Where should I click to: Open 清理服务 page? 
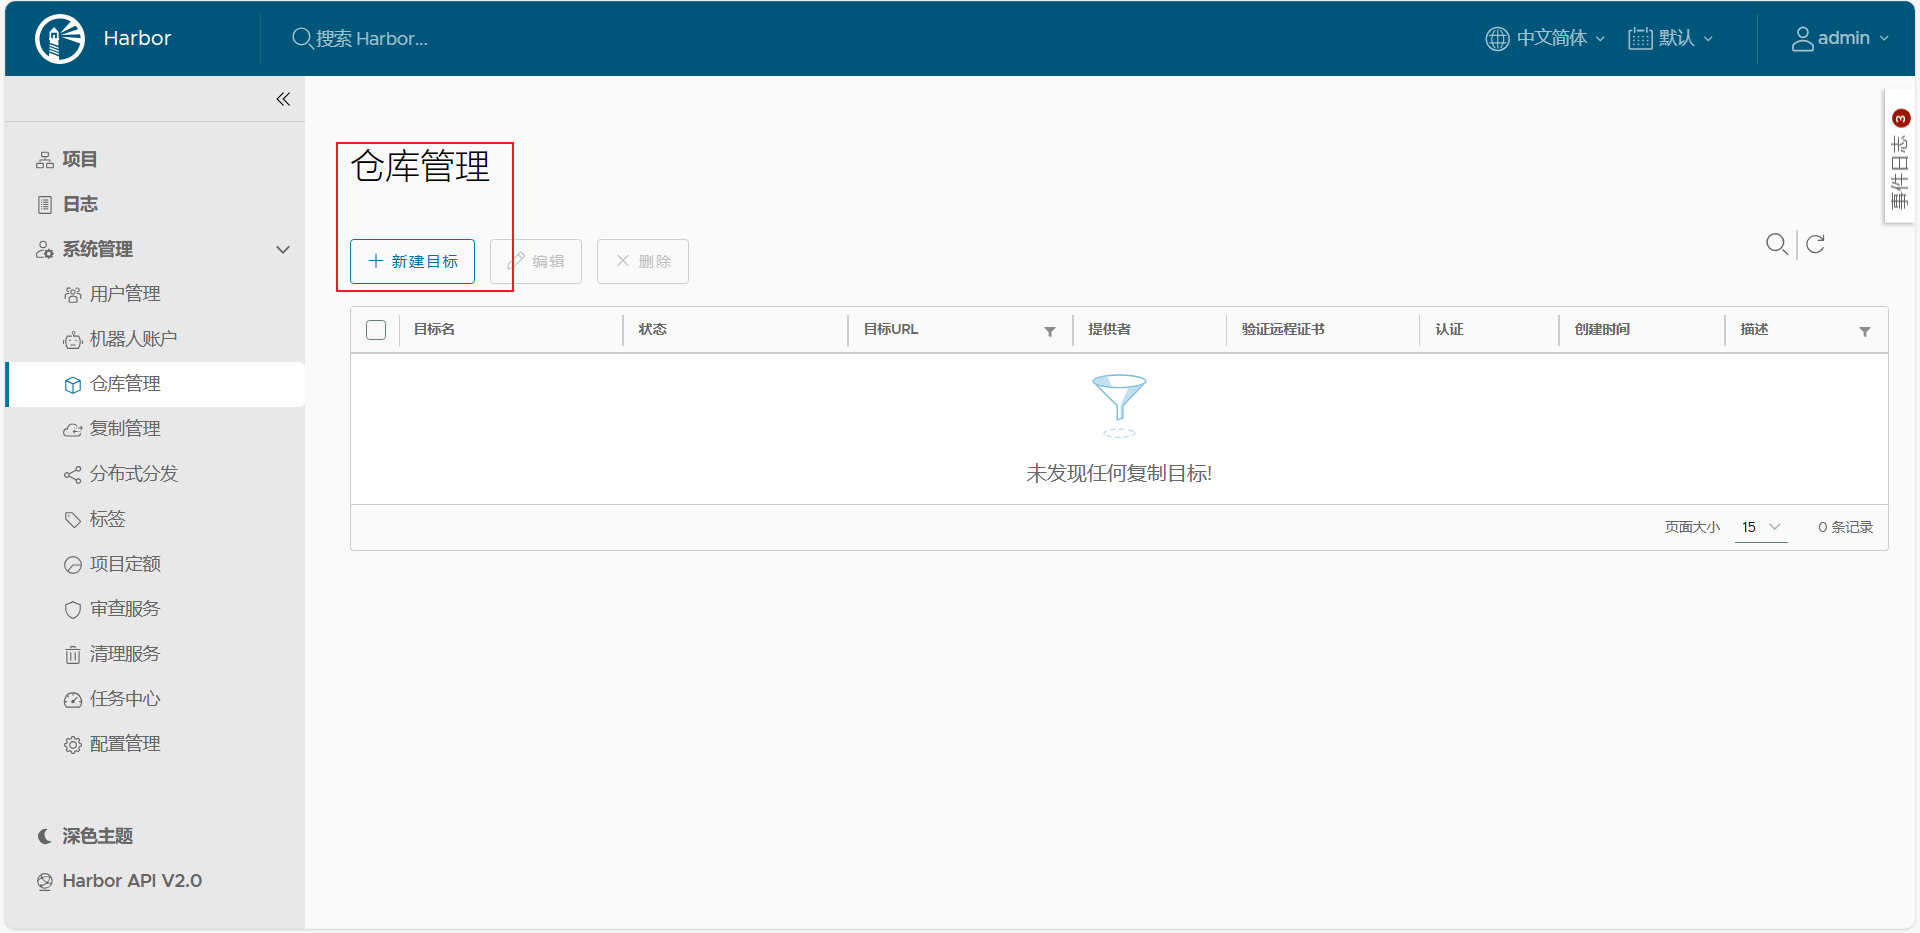tap(125, 654)
